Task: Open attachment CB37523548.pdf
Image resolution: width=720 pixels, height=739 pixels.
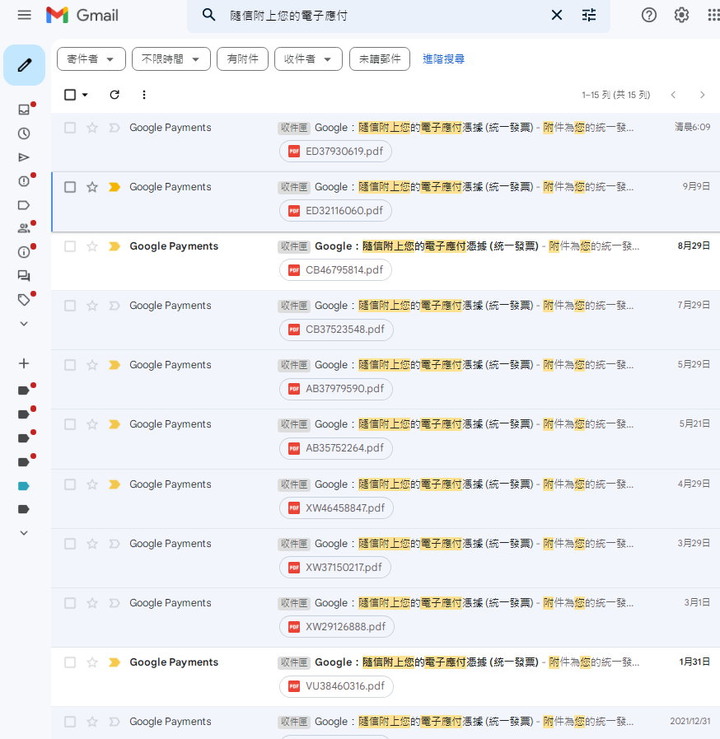Action: click(x=336, y=330)
